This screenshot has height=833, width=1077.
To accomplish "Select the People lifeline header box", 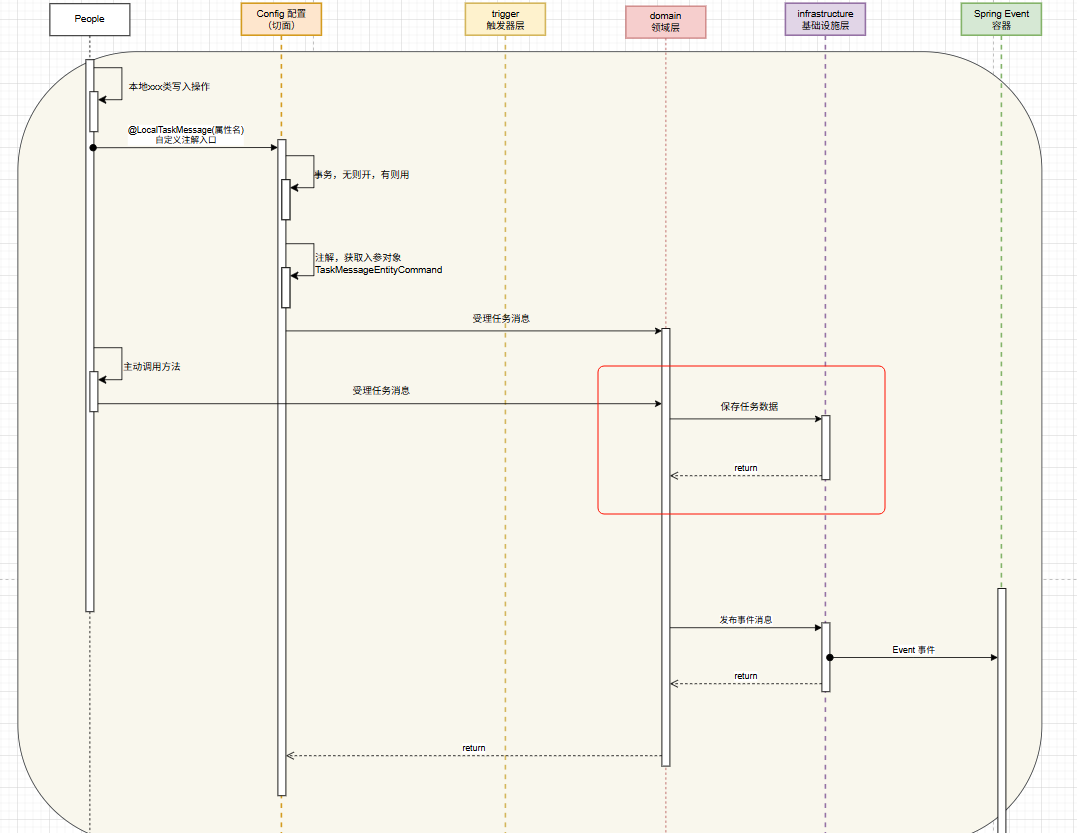I will [x=89, y=19].
